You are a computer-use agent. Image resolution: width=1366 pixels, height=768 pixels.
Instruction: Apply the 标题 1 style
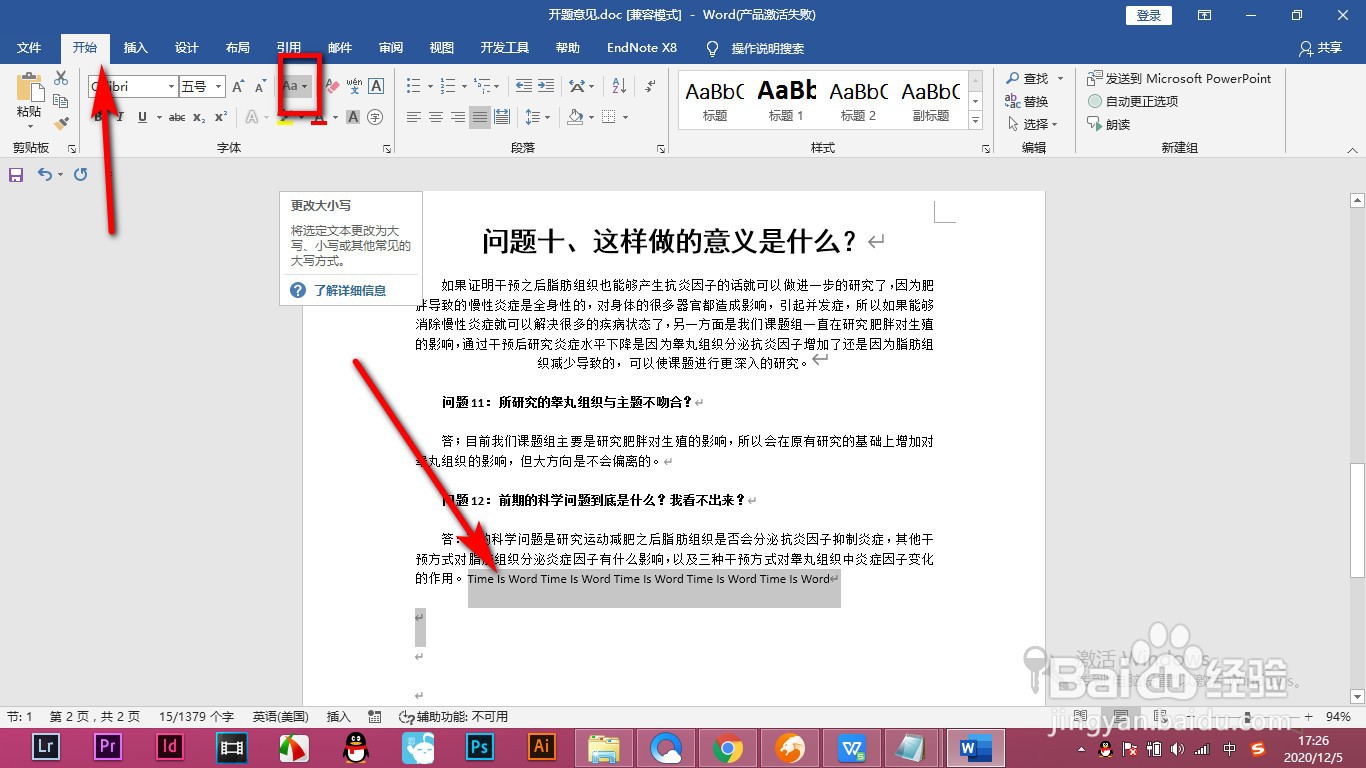click(786, 100)
